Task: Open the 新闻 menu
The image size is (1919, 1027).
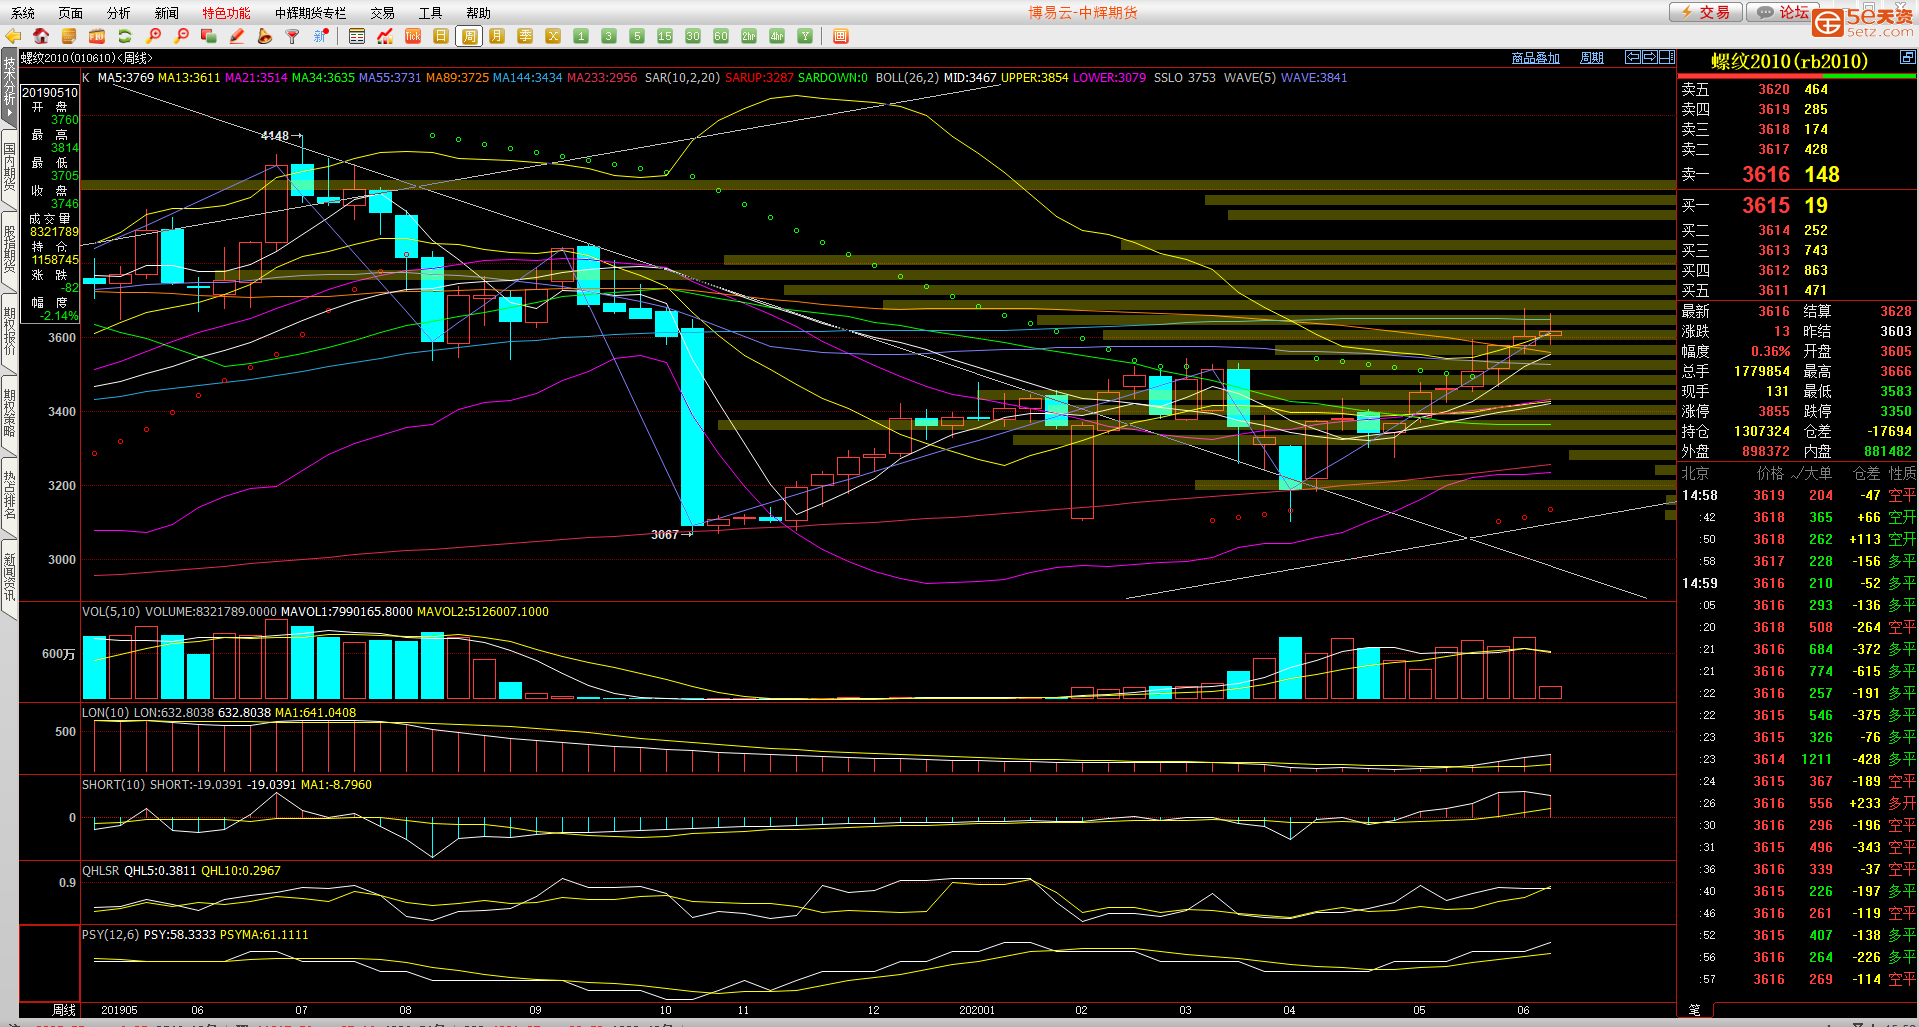Action: point(167,13)
